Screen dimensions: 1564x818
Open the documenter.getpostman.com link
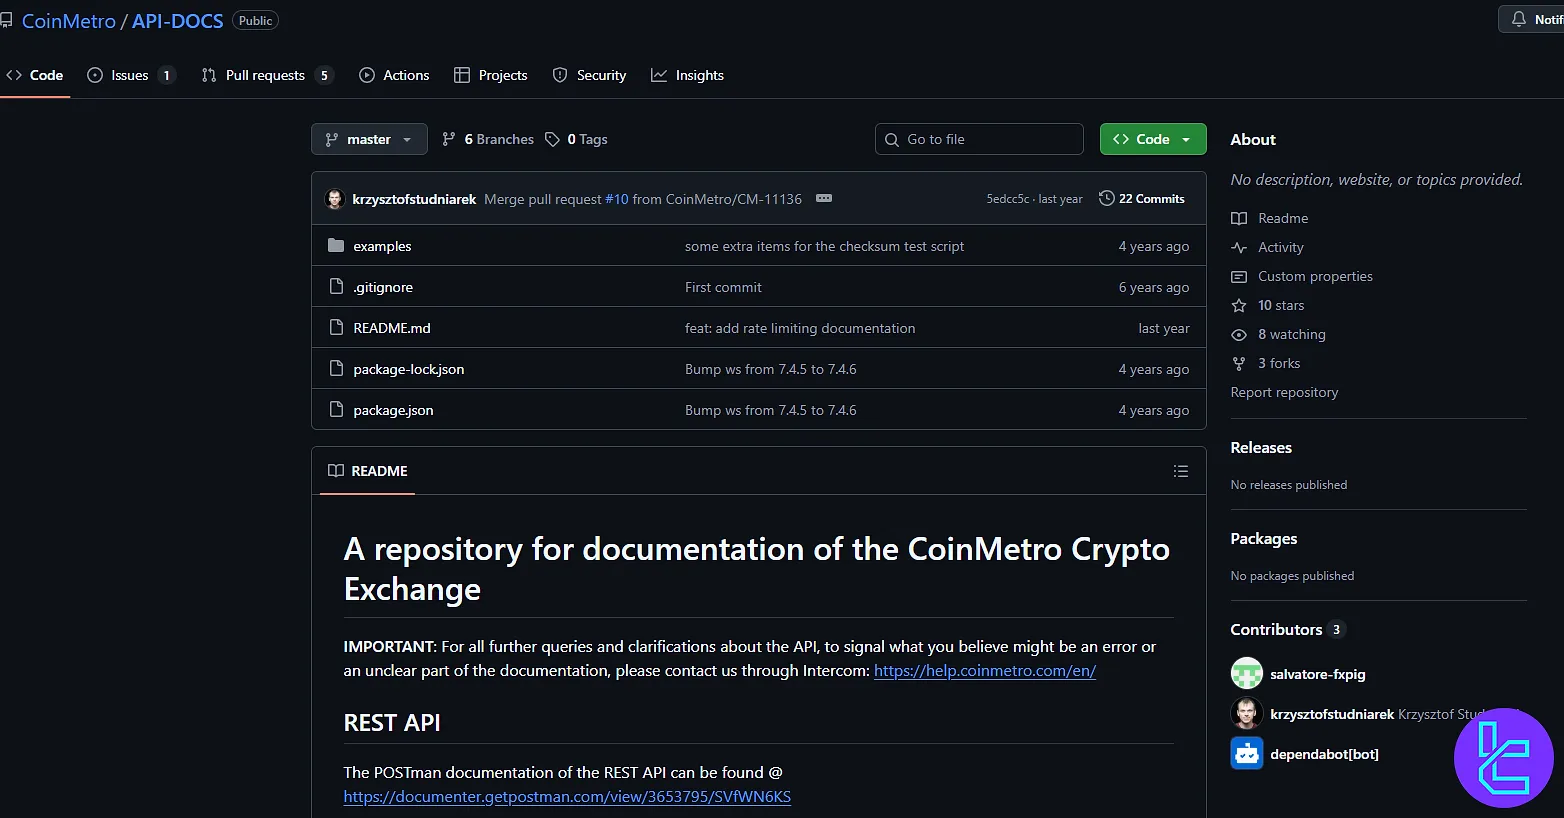pyautogui.click(x=567, y=797)
